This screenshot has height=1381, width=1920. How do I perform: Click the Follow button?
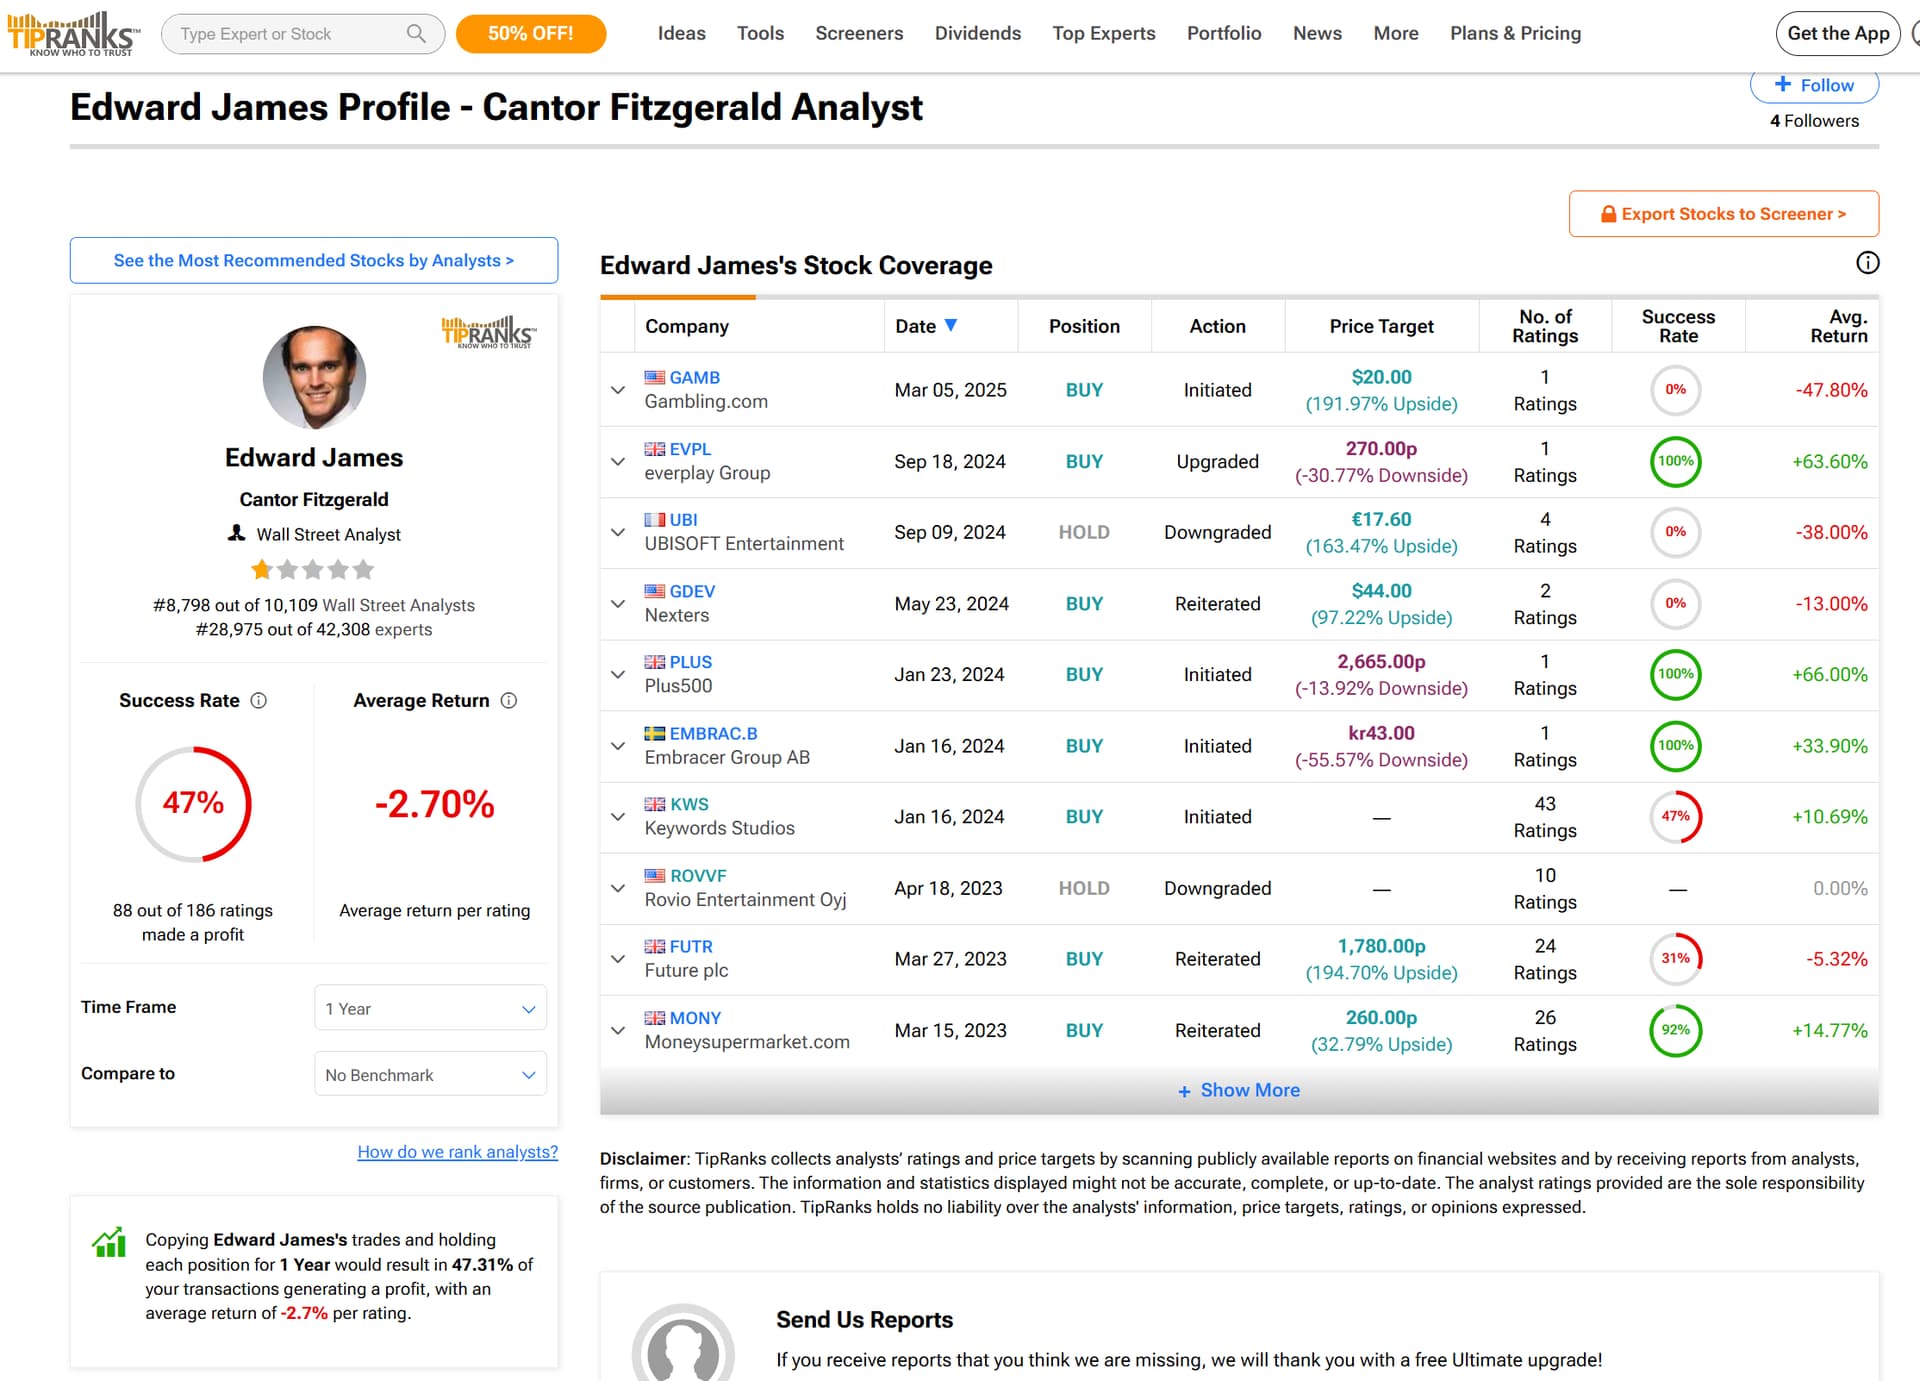[x=1813, y=86]
